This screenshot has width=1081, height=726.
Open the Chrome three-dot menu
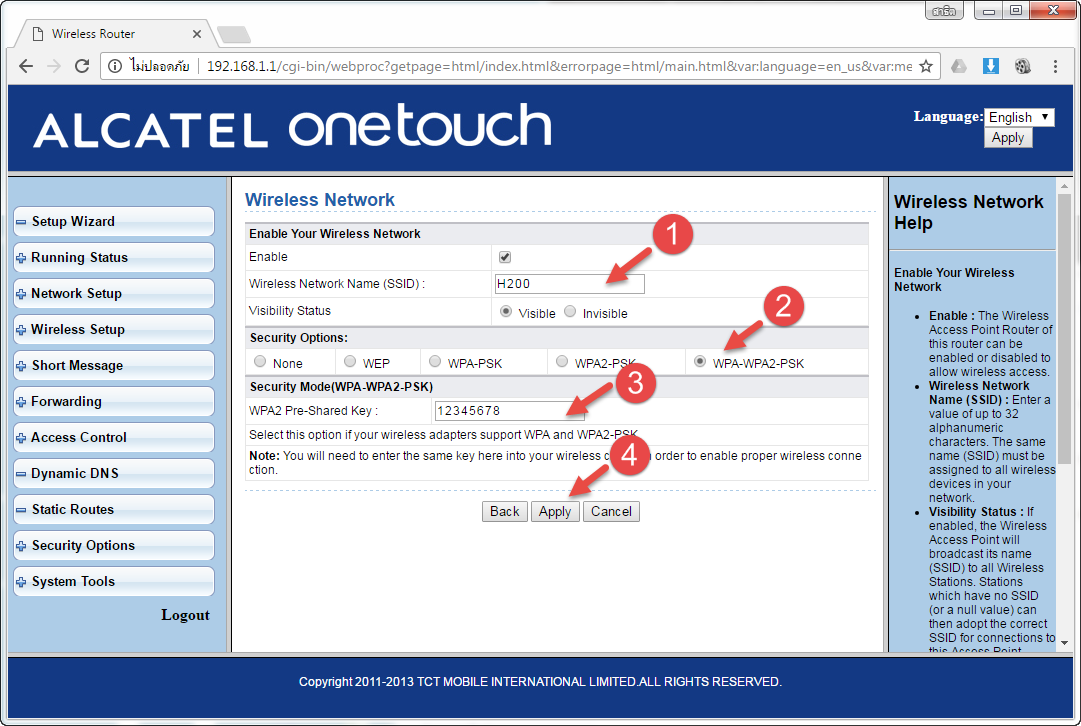1055,66
